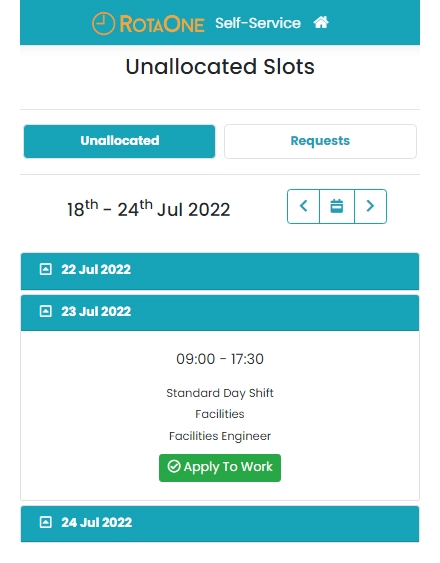This screenshot has height=563, width=440.
Task: Go to previous week arrow
Action: click(x=304, y=206)
